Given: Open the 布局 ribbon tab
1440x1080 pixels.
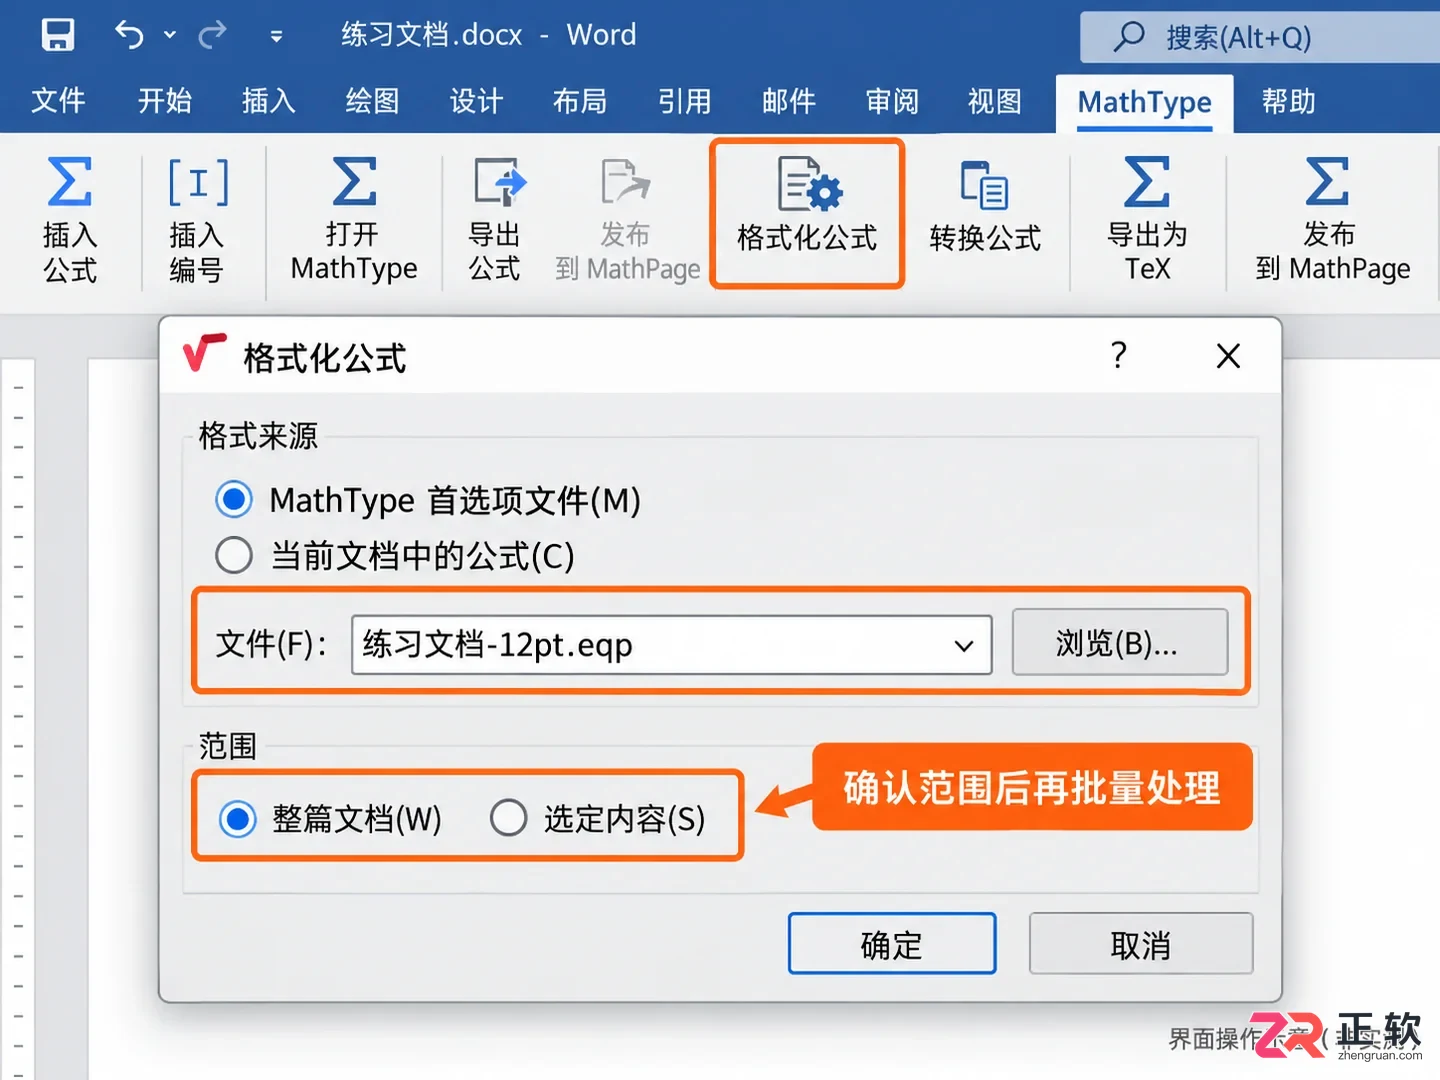Looking at the screenshot, I should 580,101.
